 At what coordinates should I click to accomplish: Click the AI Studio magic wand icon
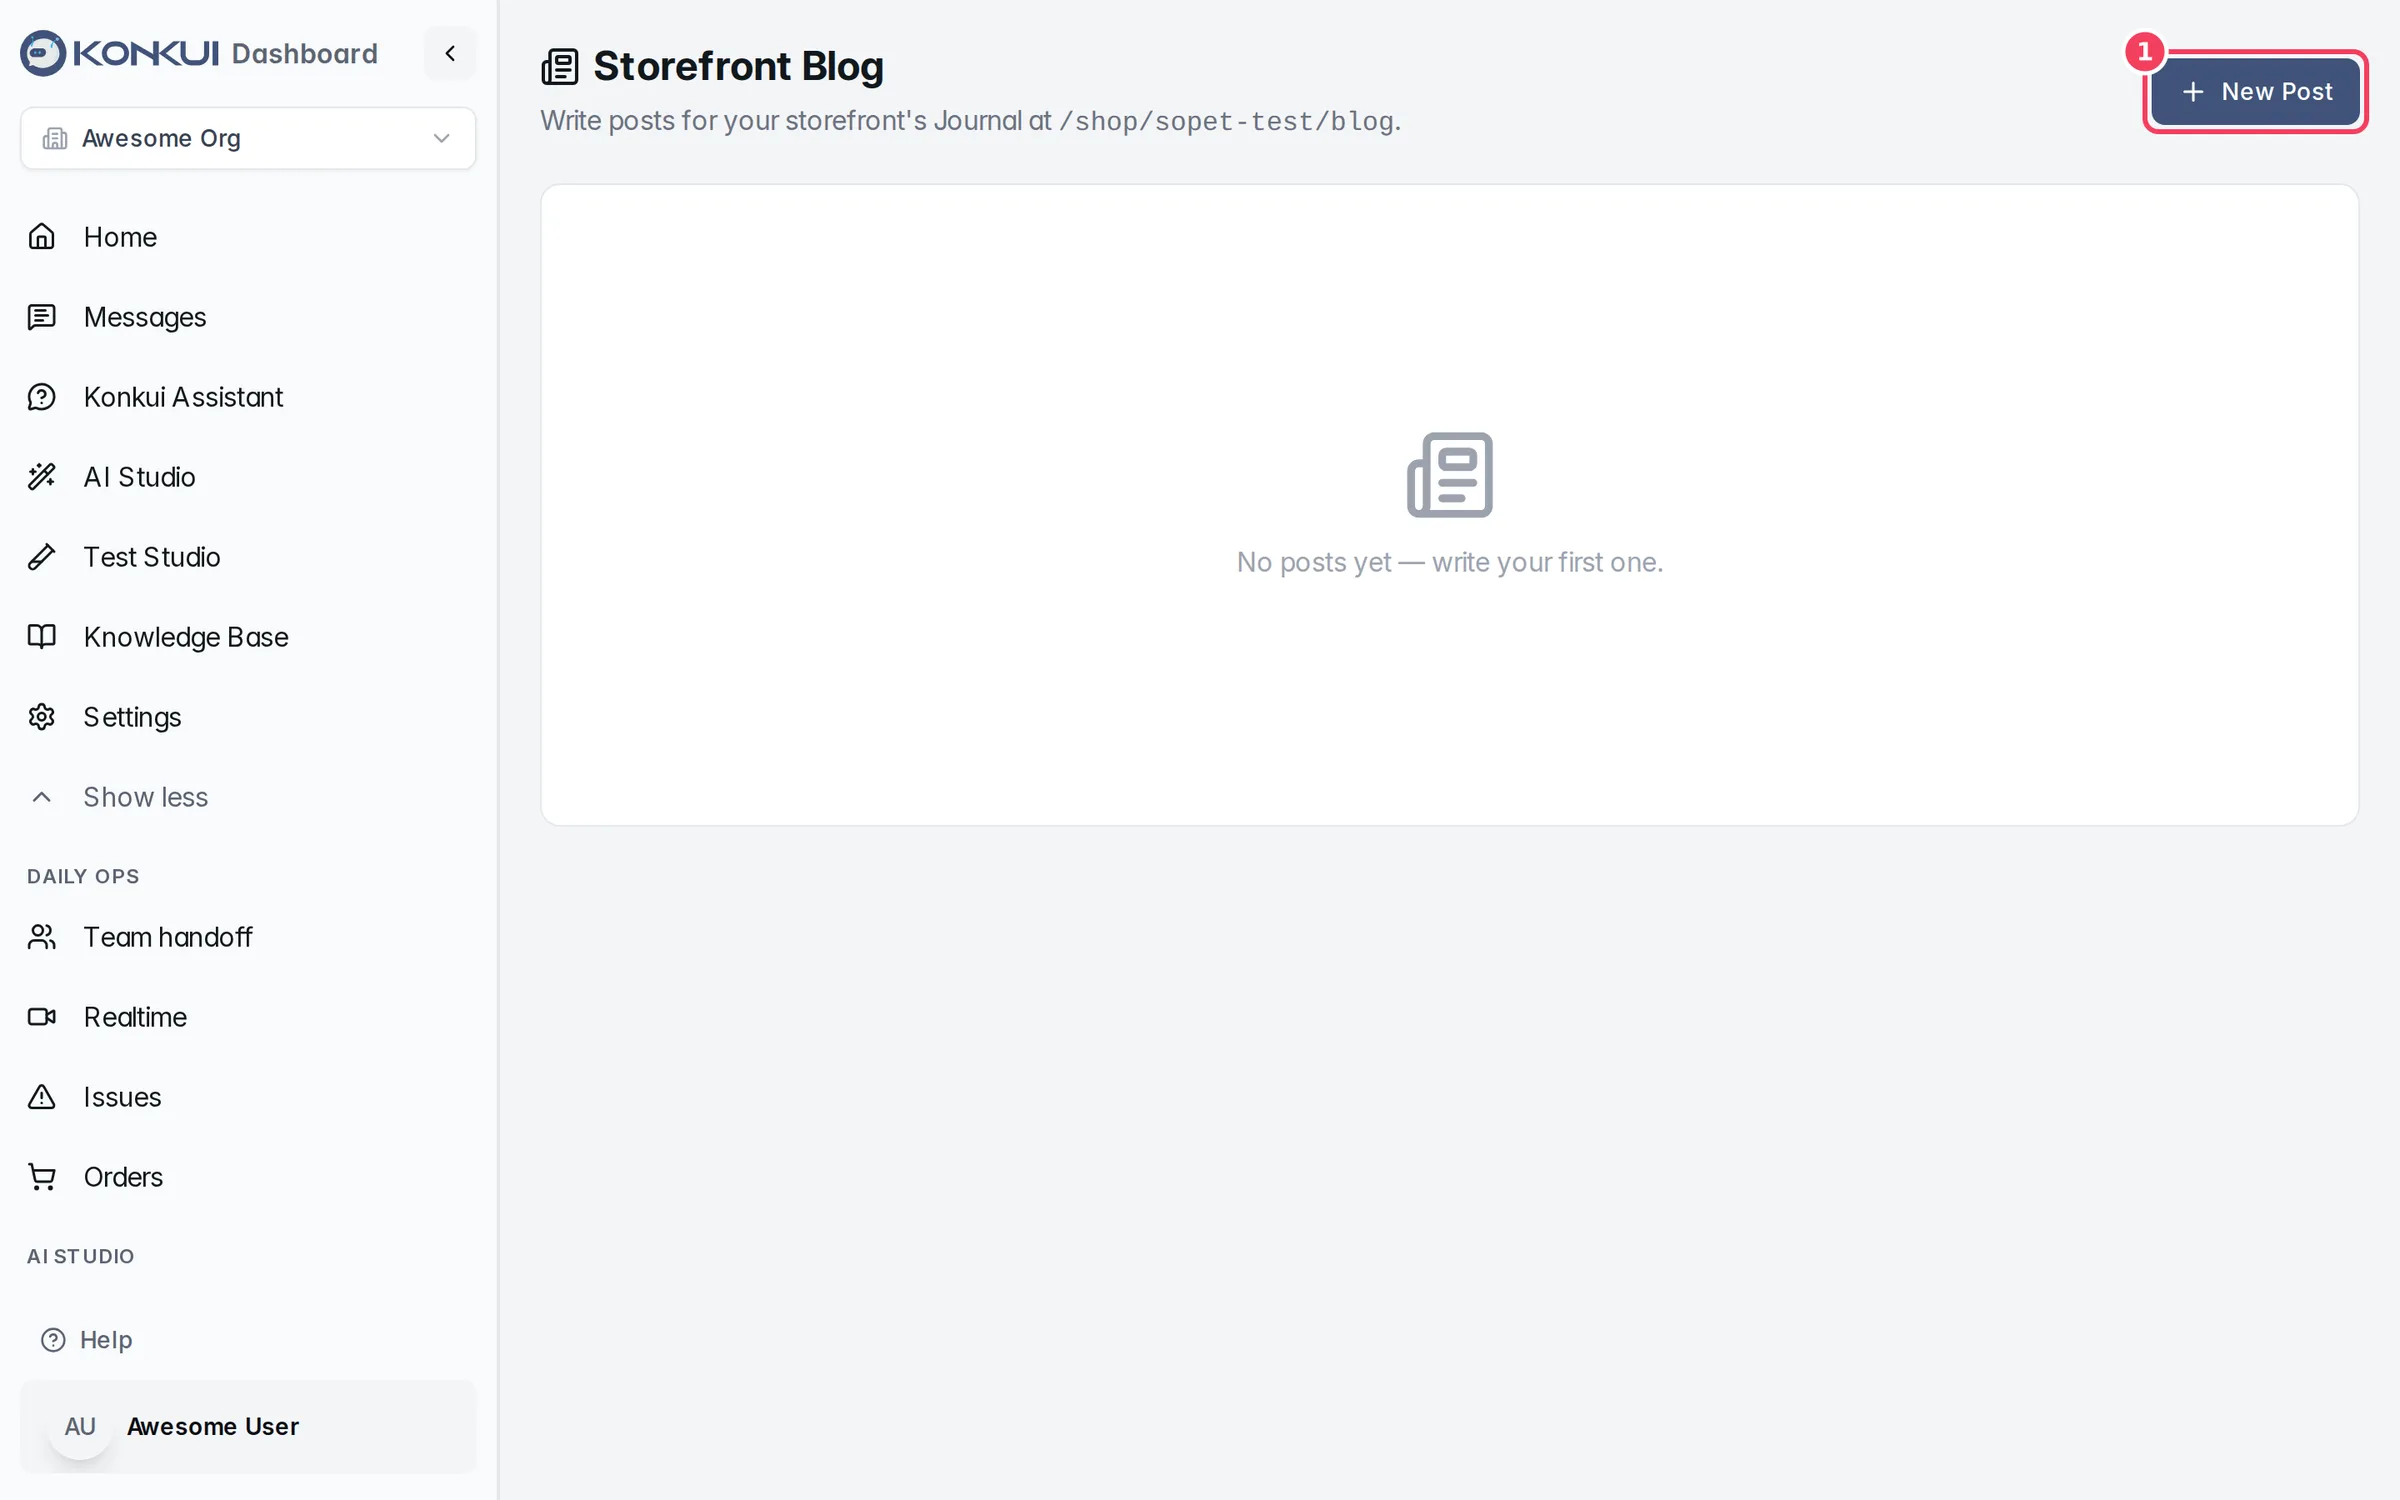click(42, 477)
